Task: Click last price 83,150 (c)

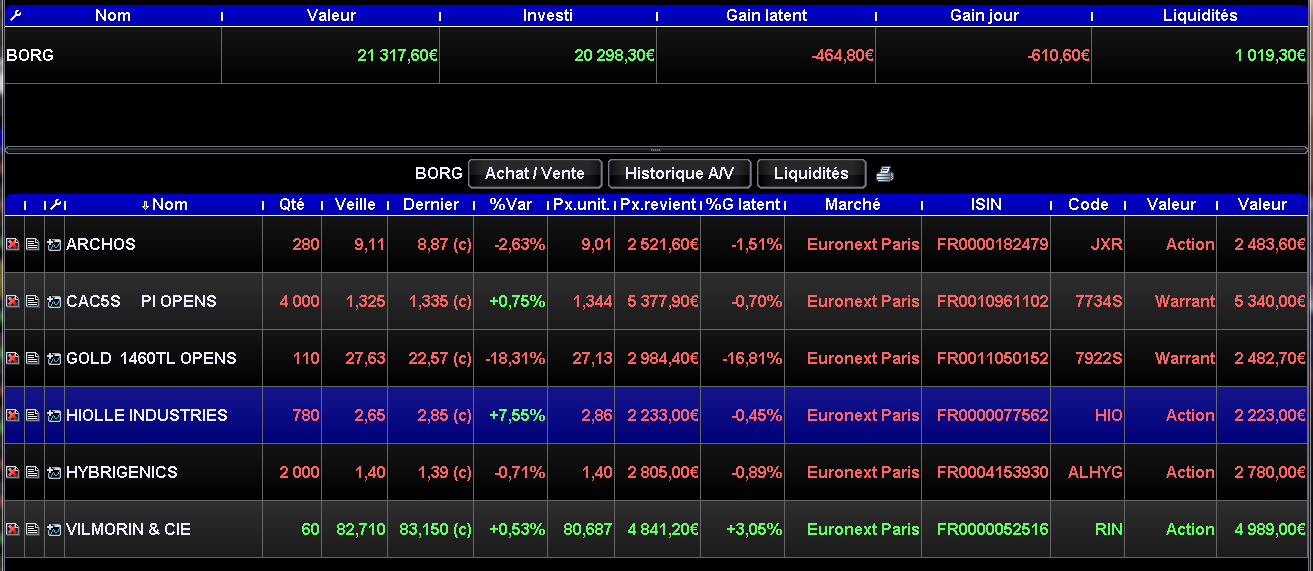Action: coord(435,530)
